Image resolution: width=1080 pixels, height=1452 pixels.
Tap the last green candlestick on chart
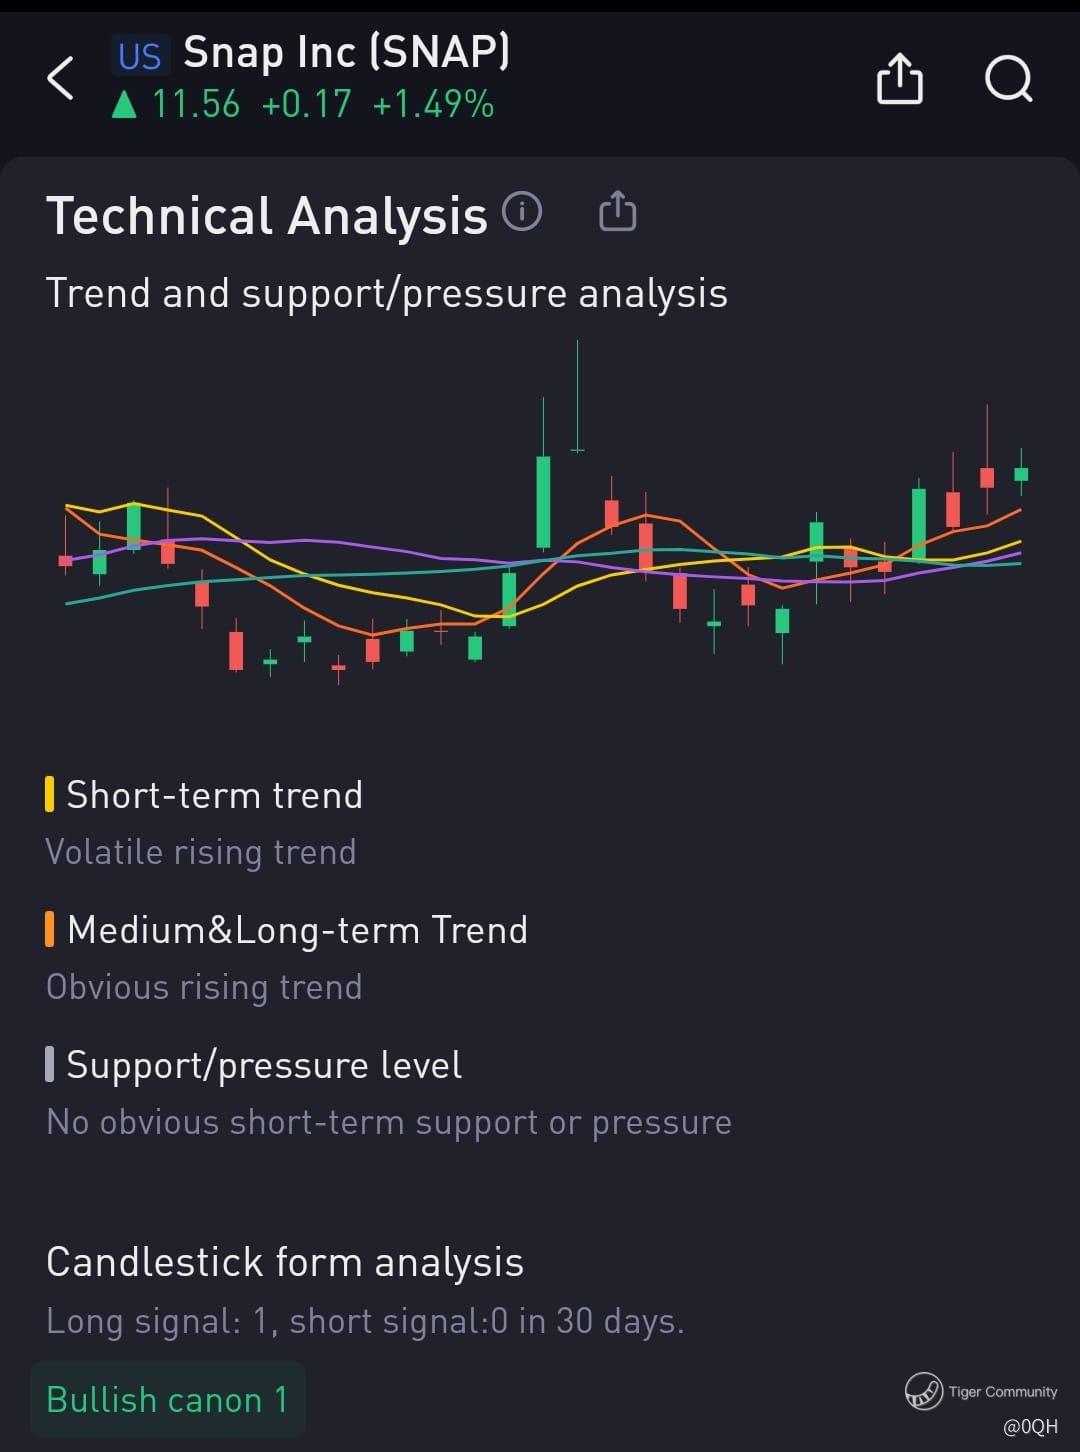1021,473
